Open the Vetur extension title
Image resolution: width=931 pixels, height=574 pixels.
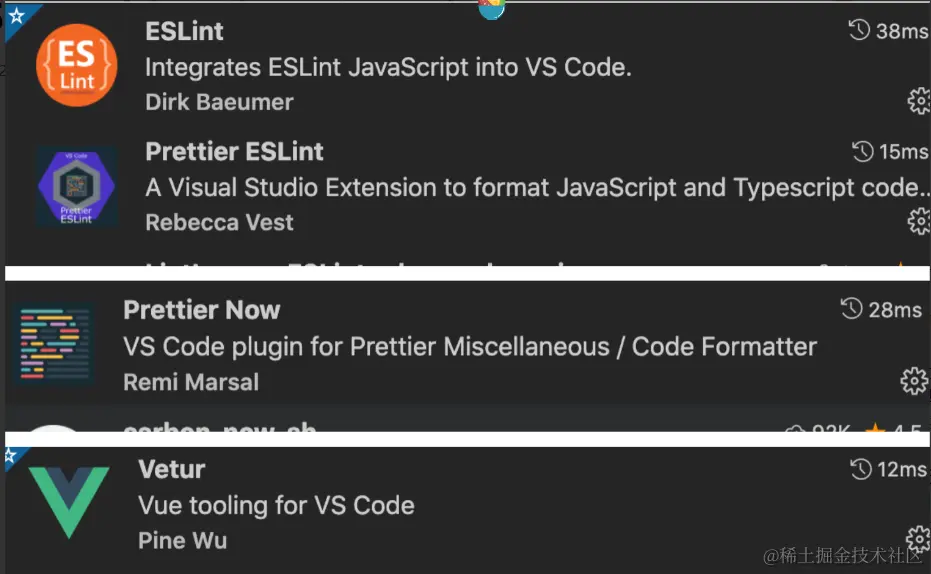tap(172, 469)
